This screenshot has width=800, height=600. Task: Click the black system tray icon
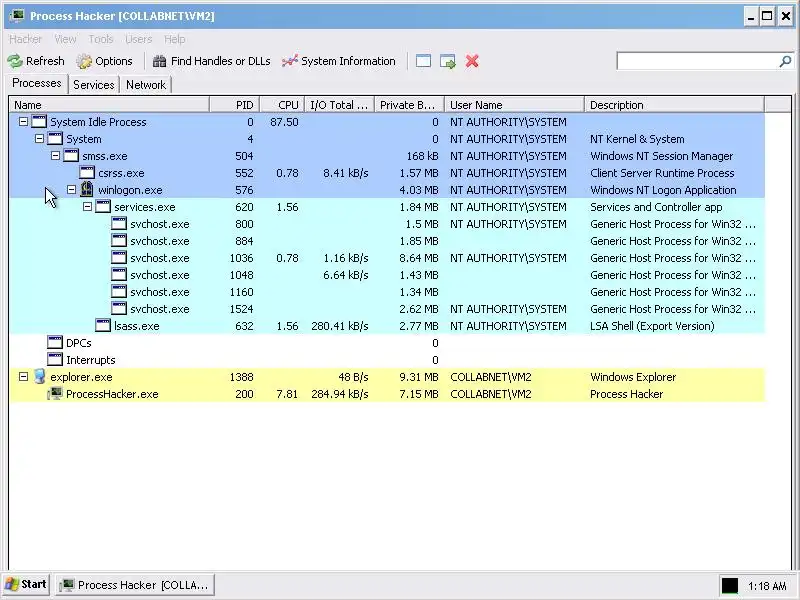730,586
